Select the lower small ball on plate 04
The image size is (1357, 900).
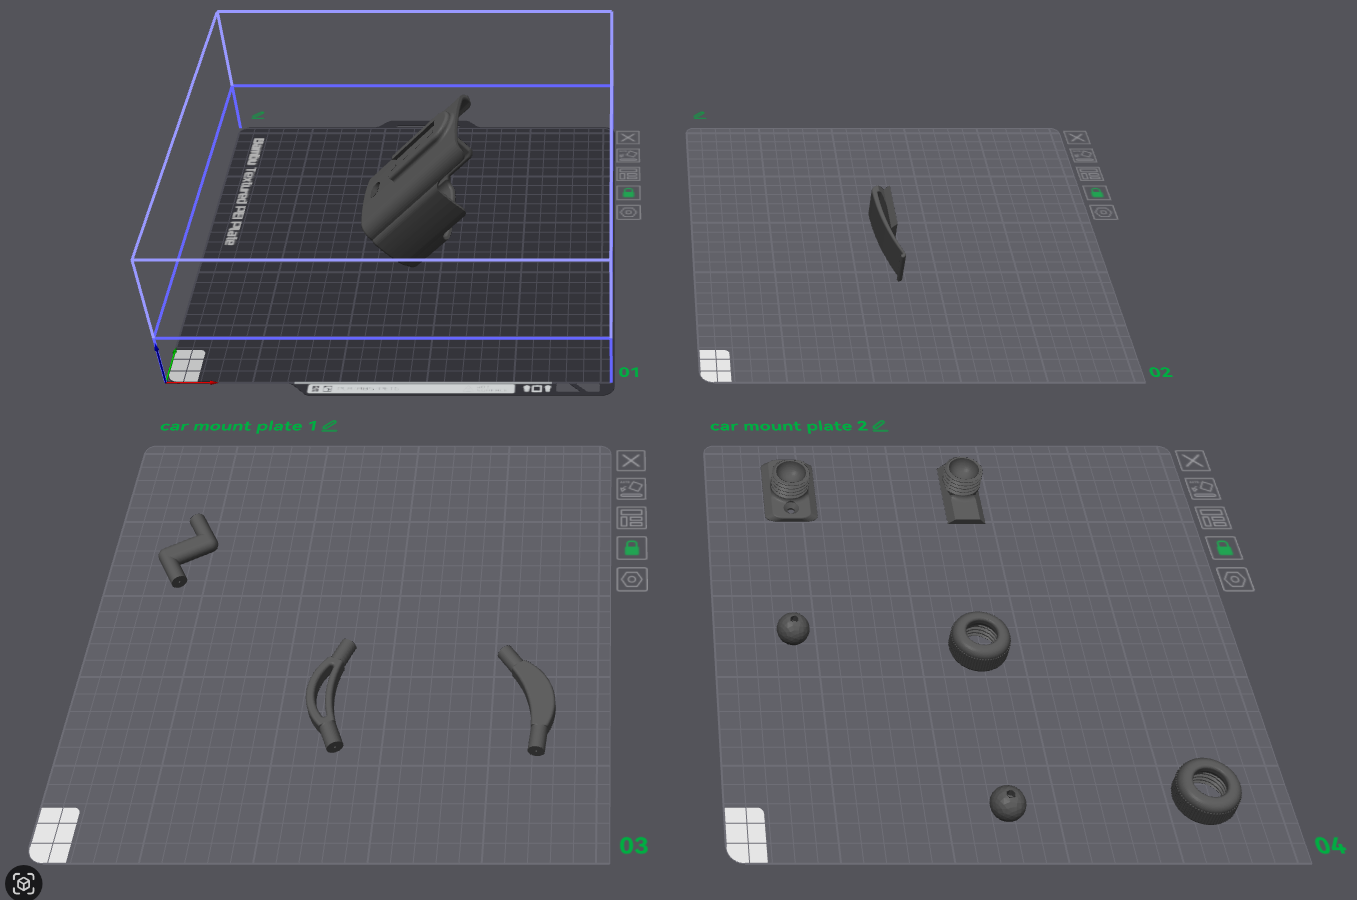(x=1008, y=802)
